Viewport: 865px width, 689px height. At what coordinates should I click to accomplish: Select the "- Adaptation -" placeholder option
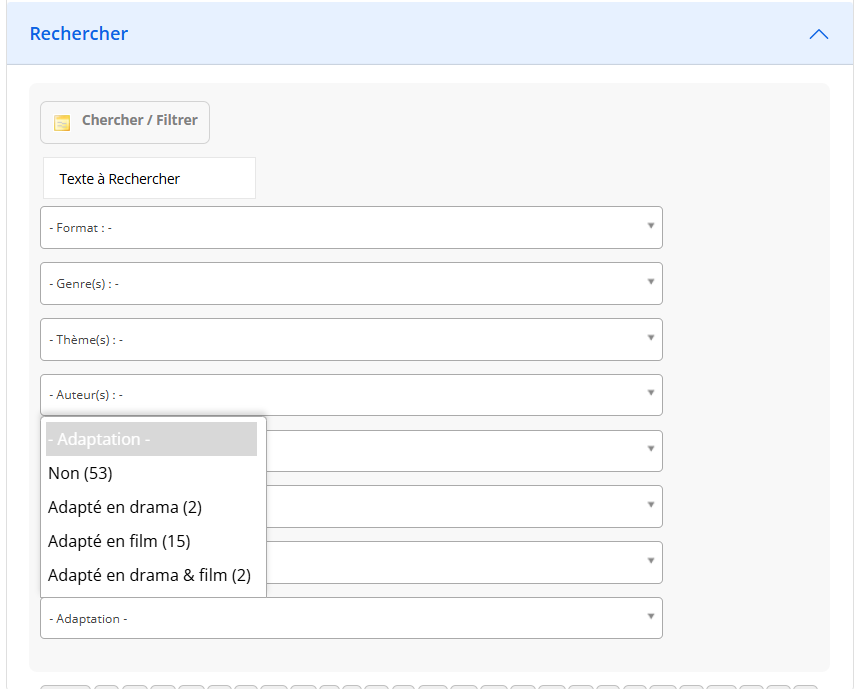[152, 439]
